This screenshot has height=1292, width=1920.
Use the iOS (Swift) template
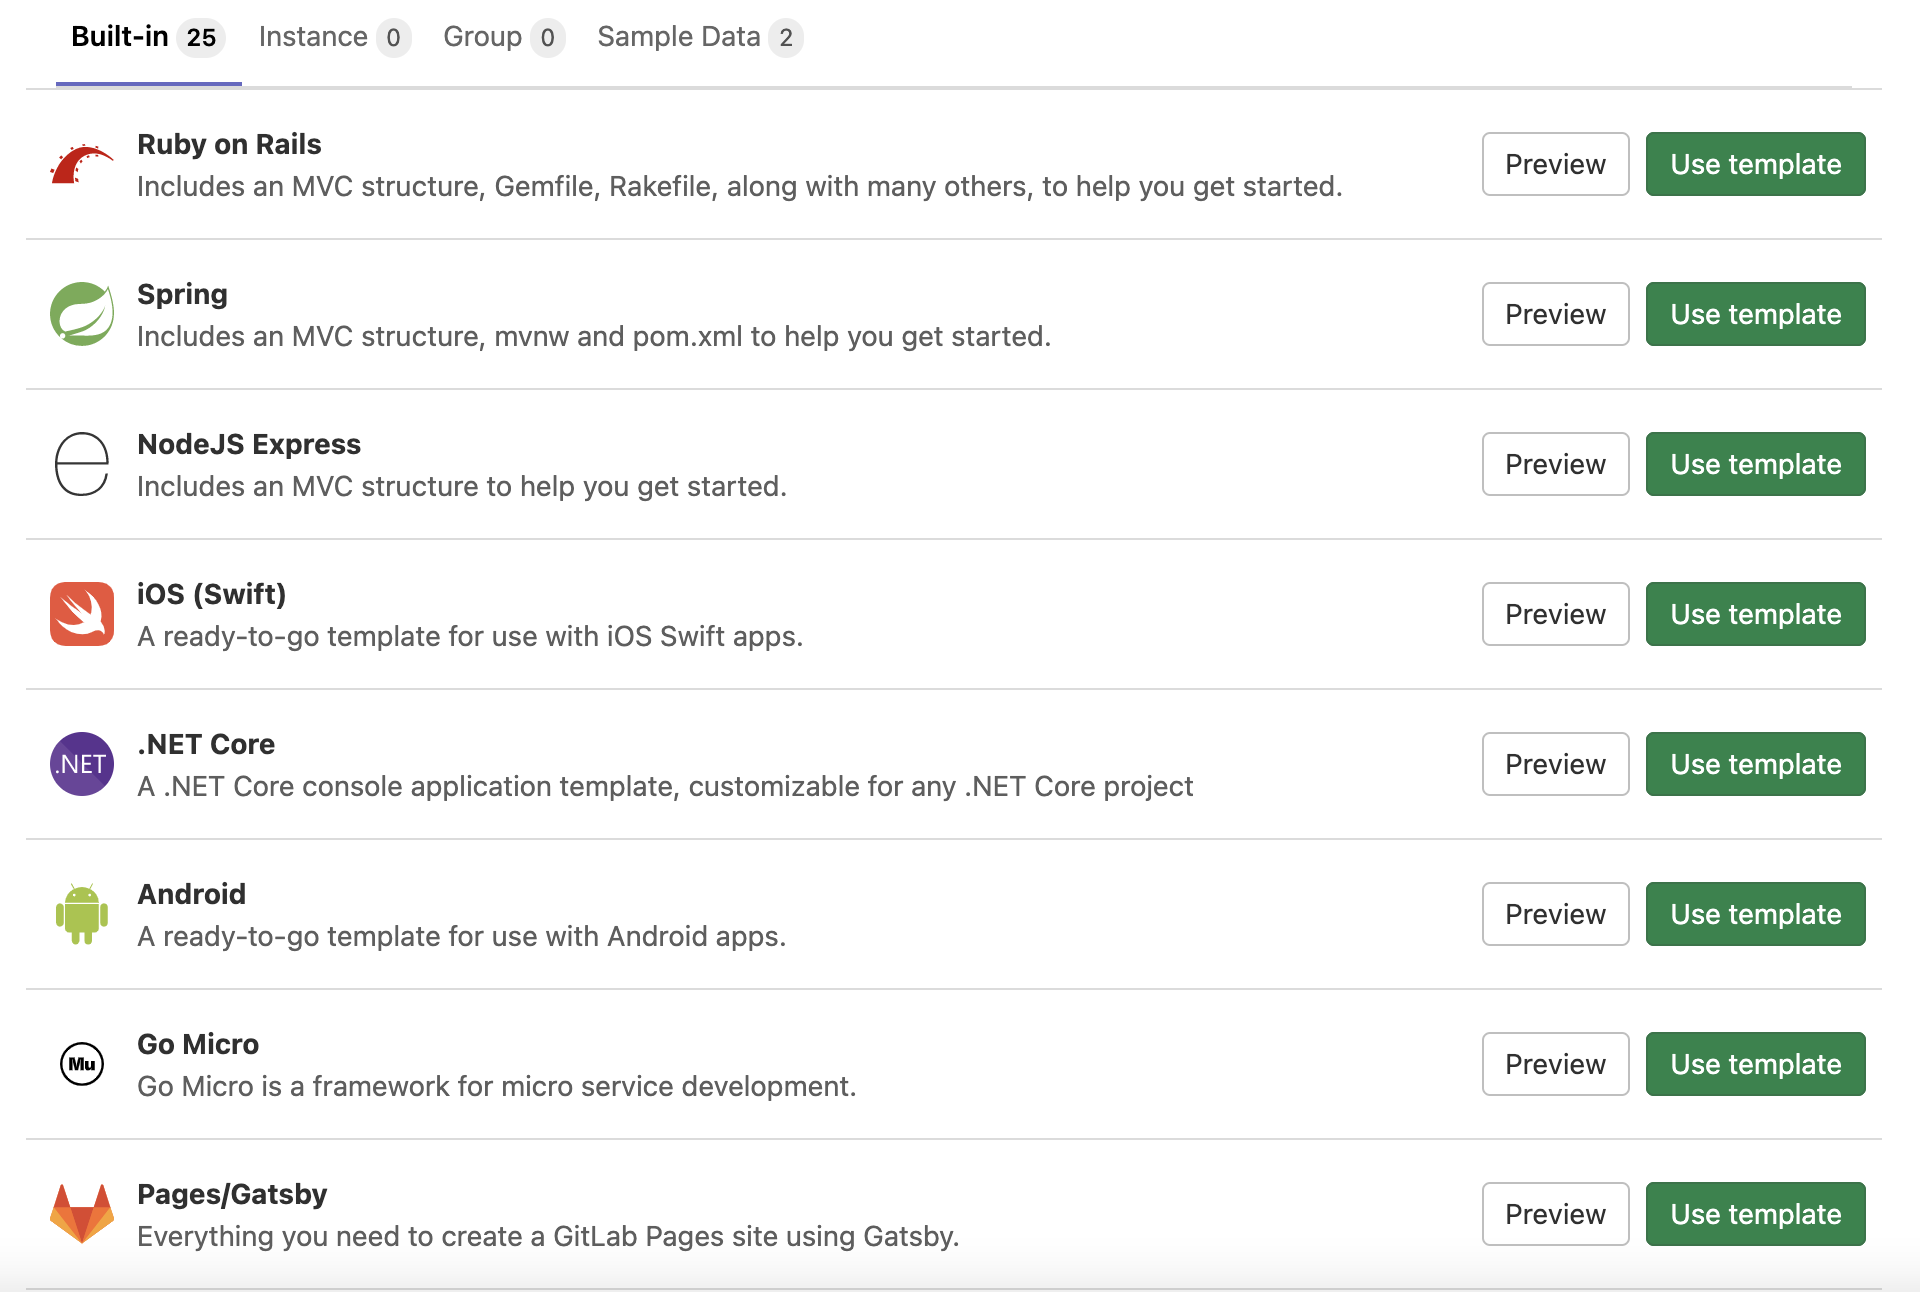point(1755,614)
